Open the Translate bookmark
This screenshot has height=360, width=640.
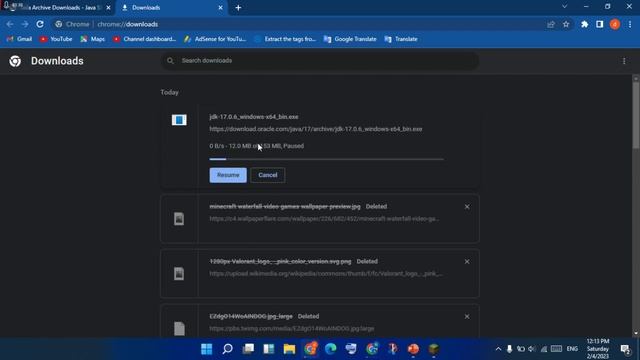(401, 39)
